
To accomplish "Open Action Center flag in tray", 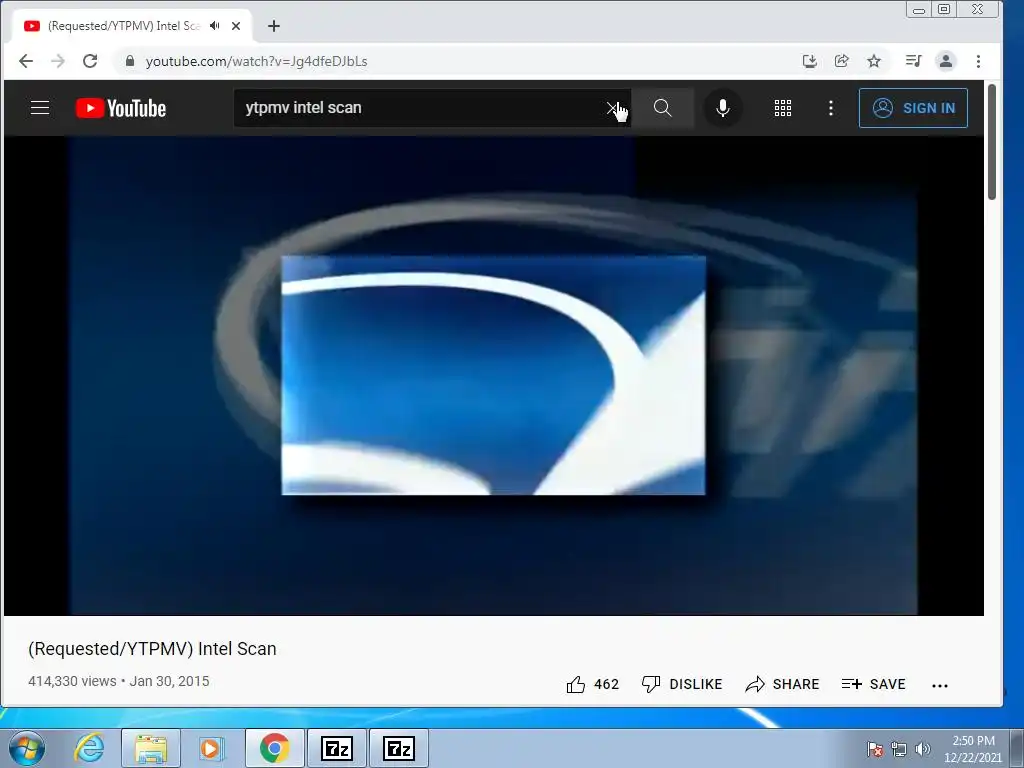I will click(x=875, y=749).
